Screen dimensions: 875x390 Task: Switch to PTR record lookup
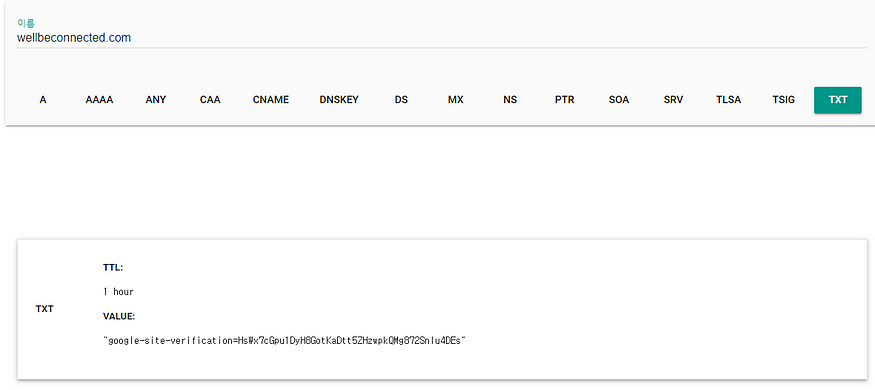coord(565,100)
